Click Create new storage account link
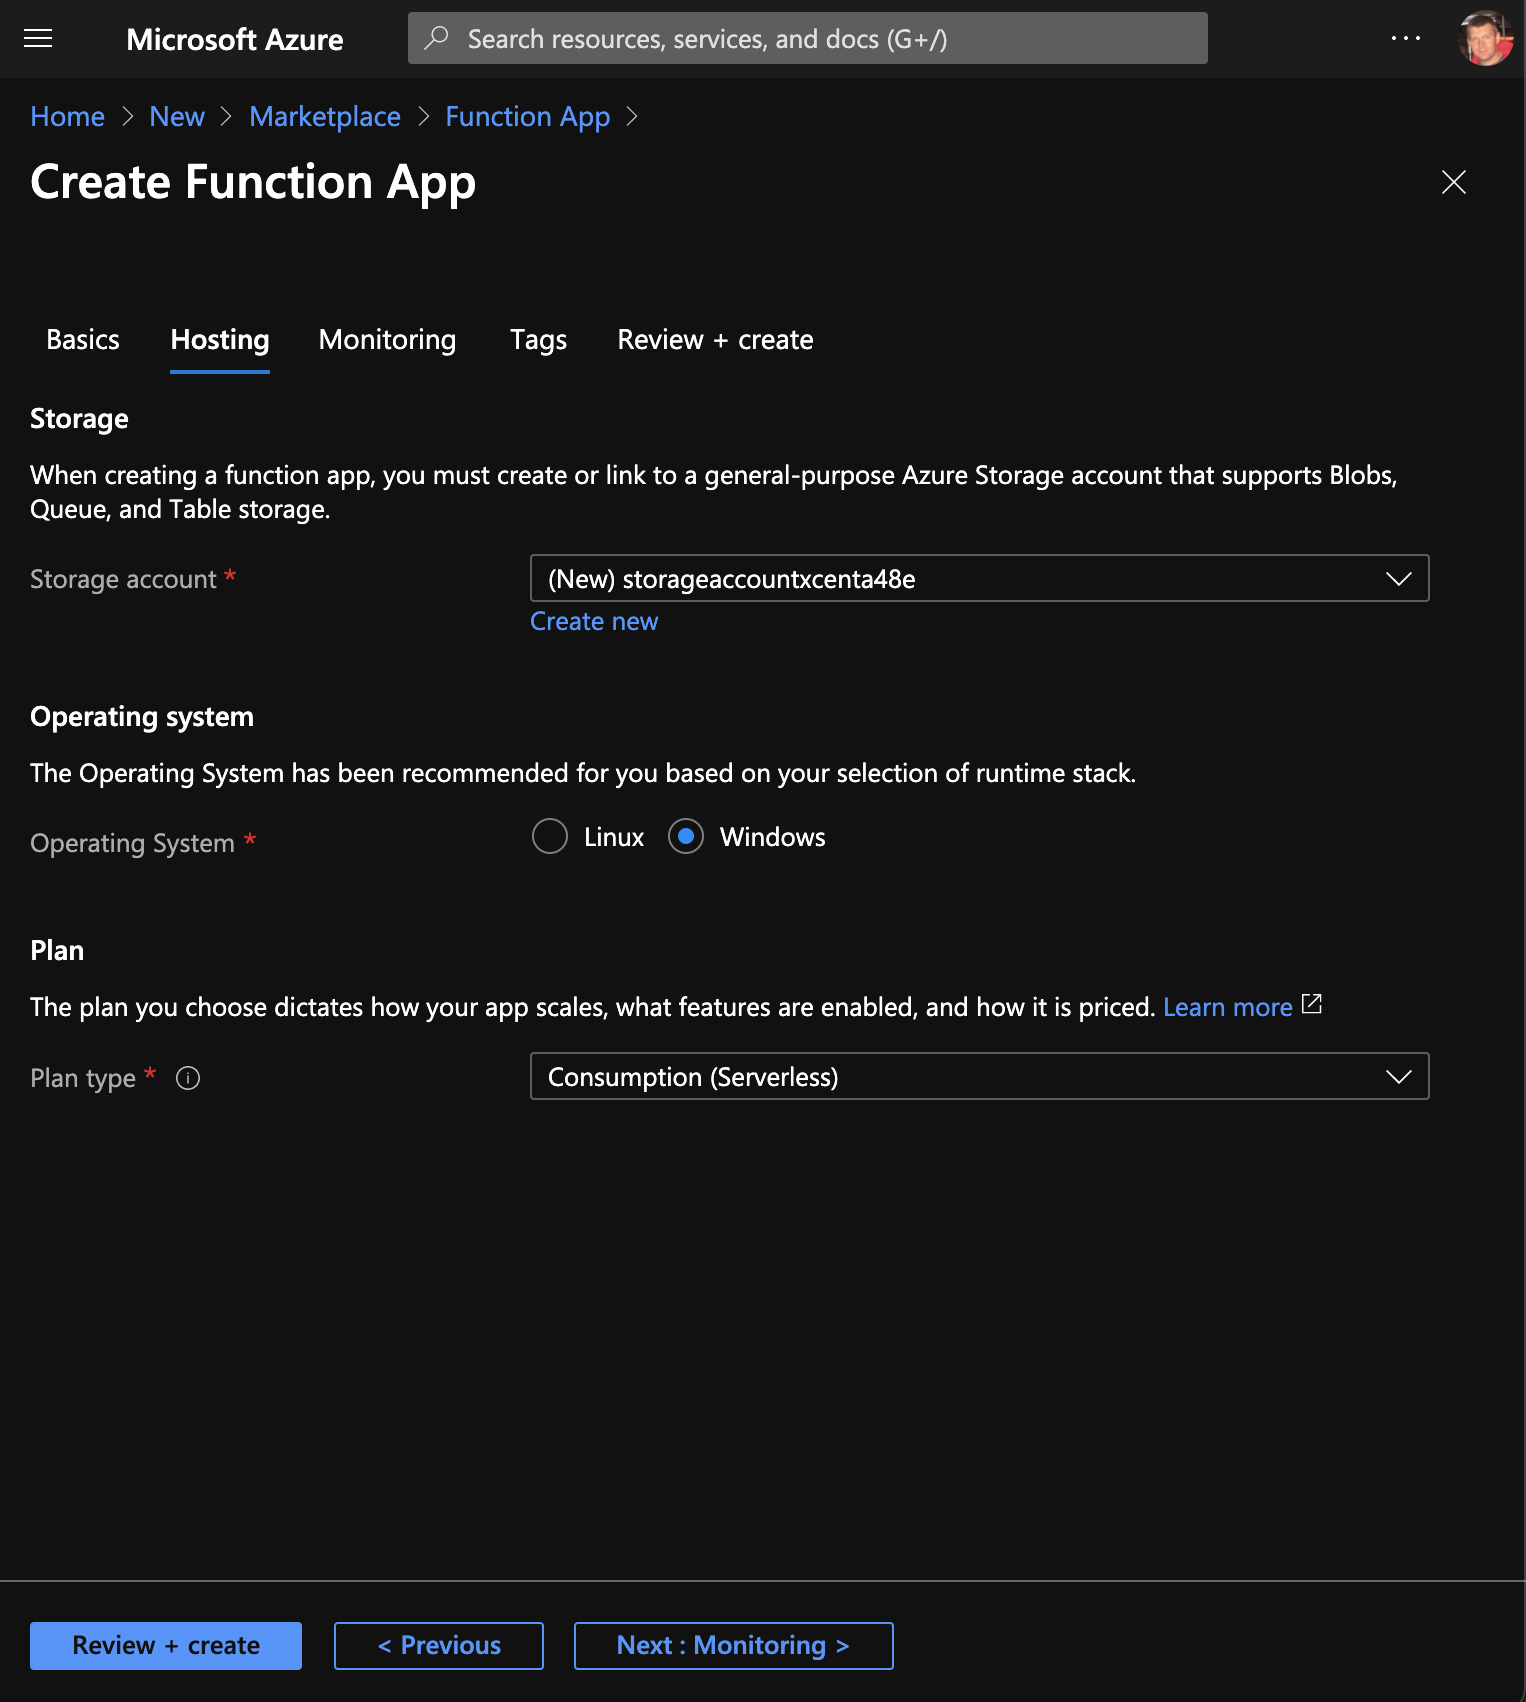This screenshot has width=1526, height=1702. (x=594, y=621)
